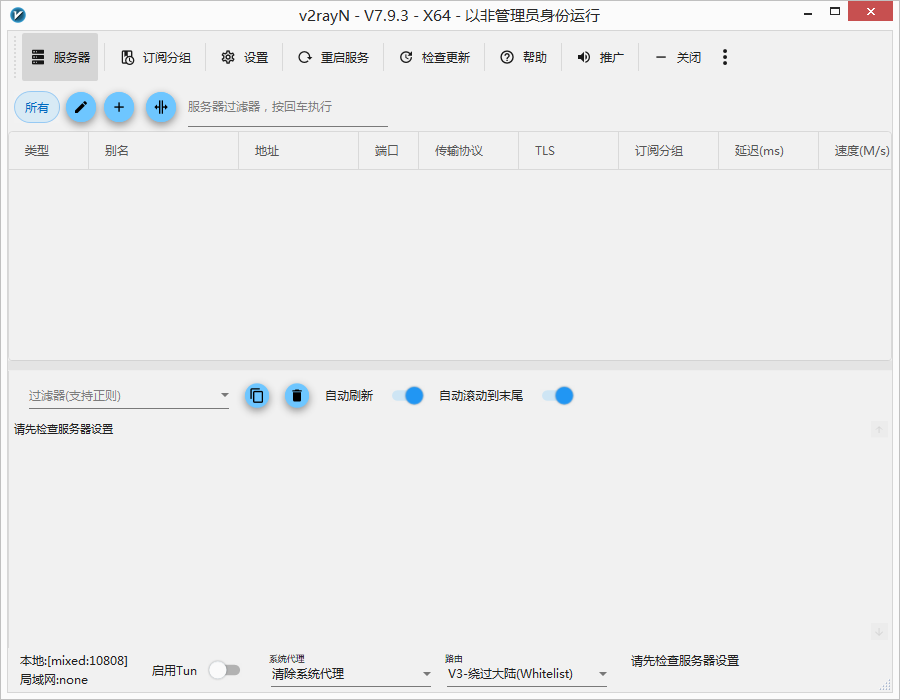The width and height of the screenshot is (900, 700).
Task: Sort by the 地址 column header
Action: pos(298,151)
